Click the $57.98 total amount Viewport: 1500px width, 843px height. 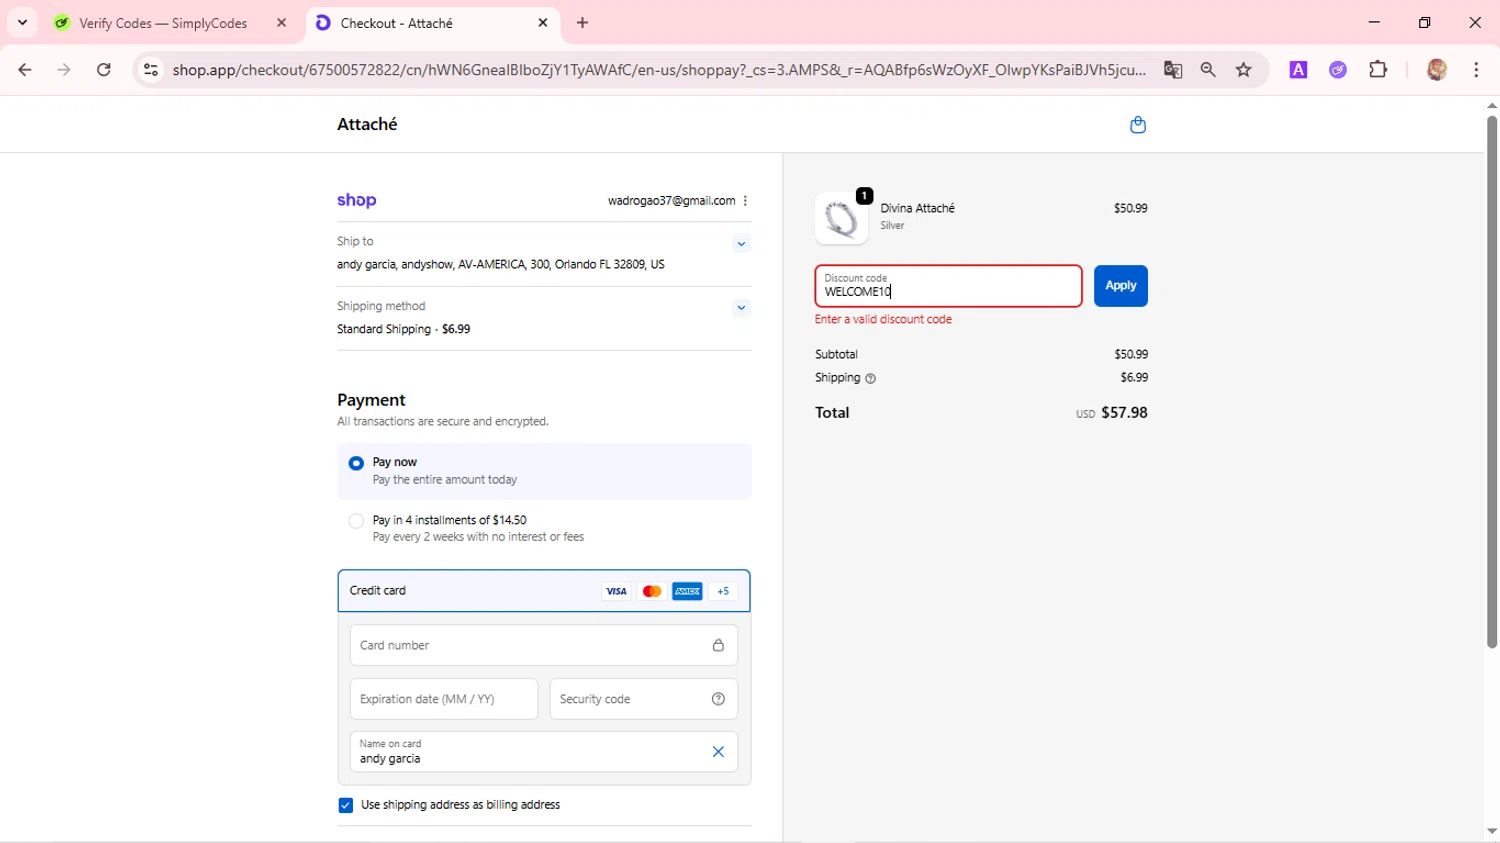1124,413
